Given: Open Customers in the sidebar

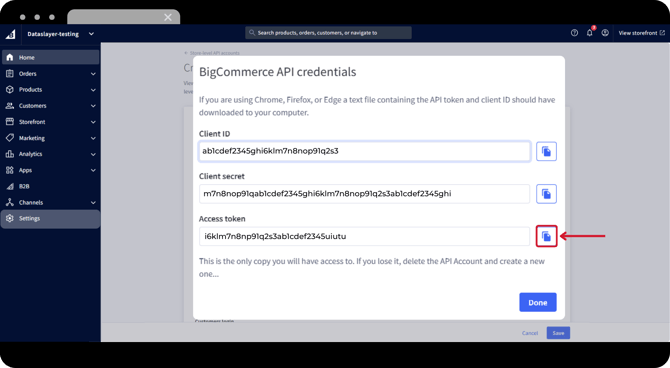Looking at the screenshot, I should 50,106.
